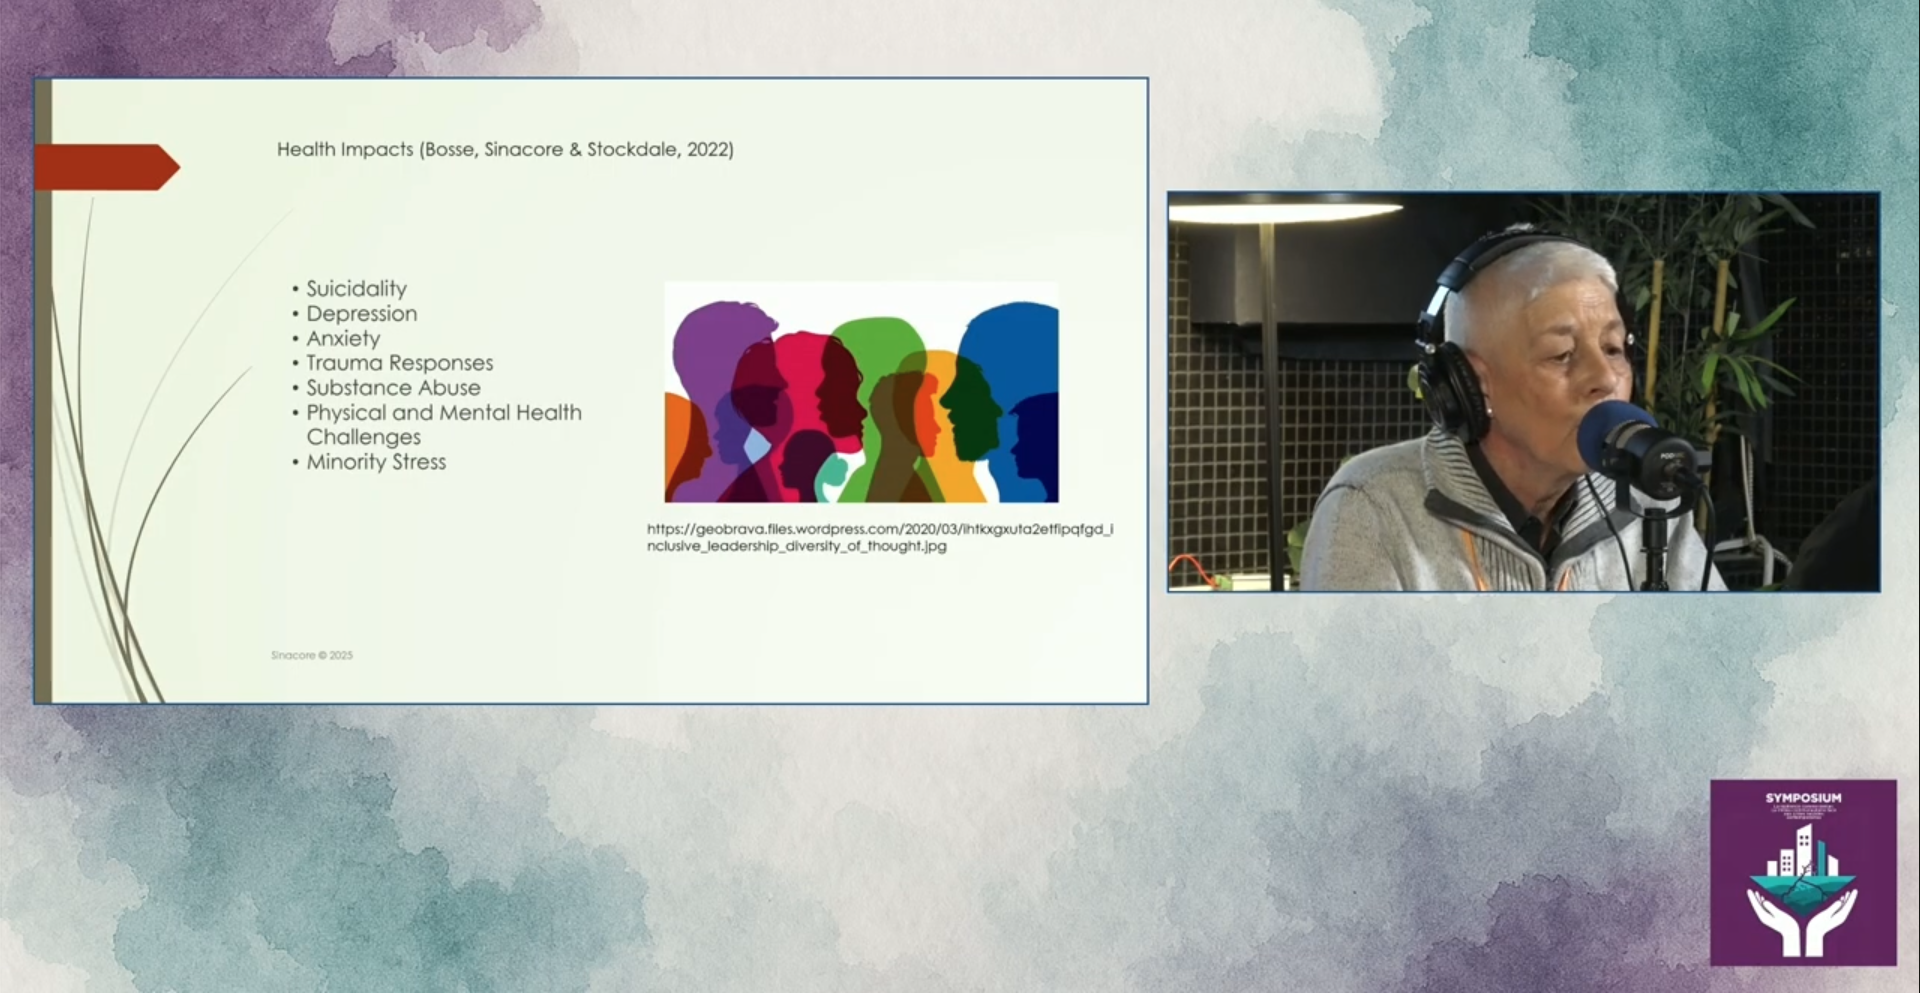Click the "Minority Stress" bullet

[376, 462]
